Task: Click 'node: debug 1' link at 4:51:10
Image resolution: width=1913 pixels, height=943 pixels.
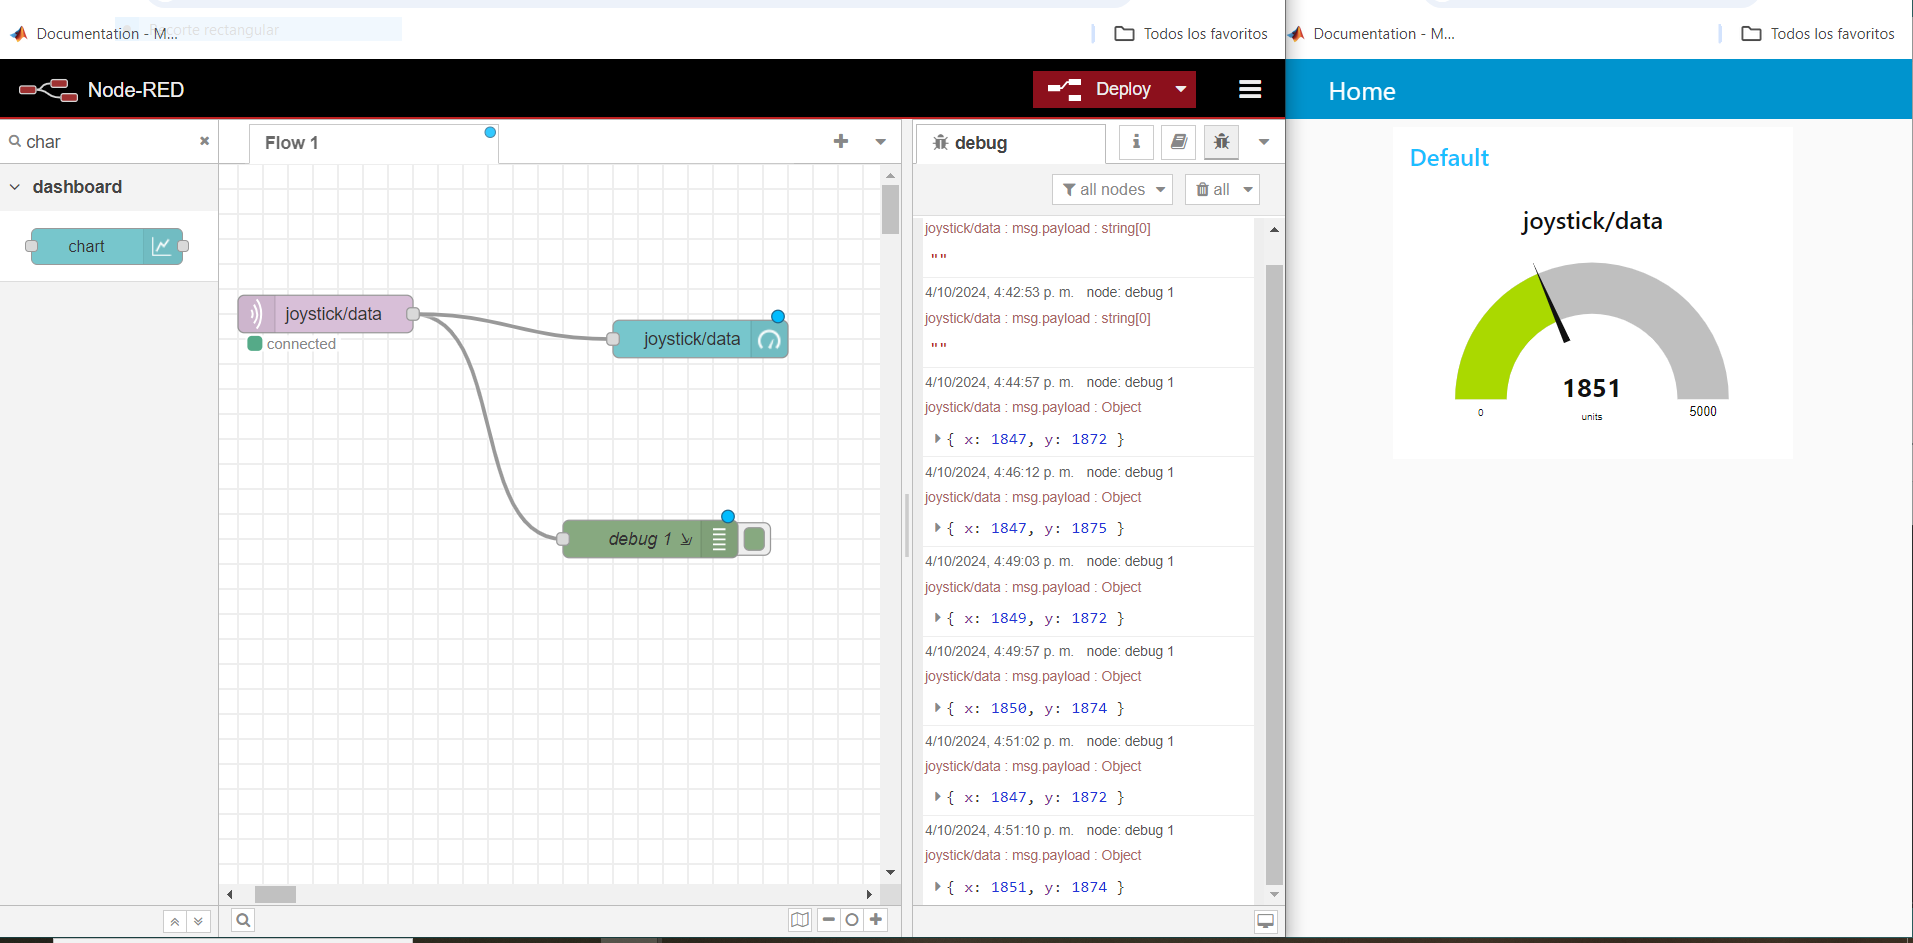Action: (x=1130, y=830)
